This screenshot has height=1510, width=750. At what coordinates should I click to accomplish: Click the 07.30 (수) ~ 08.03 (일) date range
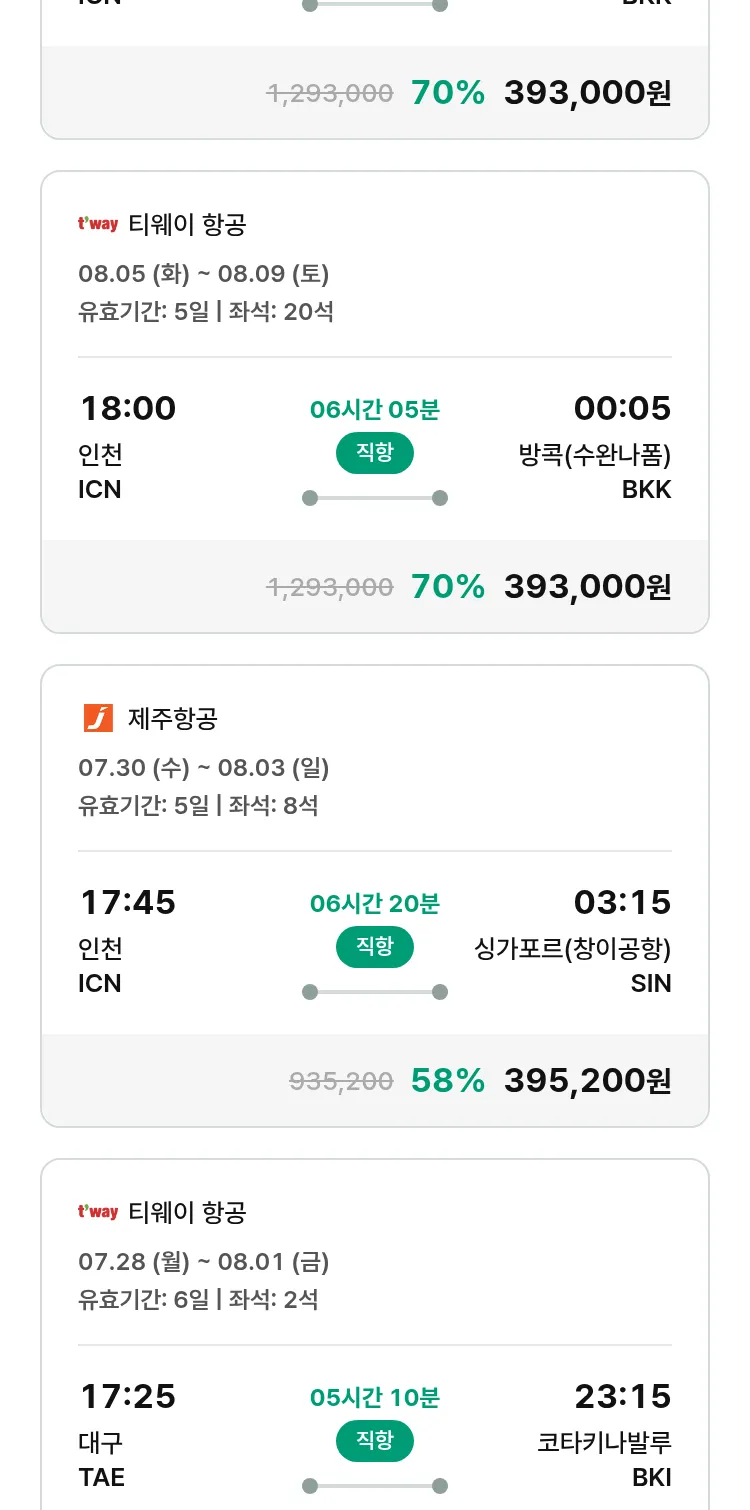(x=203, y=768)
